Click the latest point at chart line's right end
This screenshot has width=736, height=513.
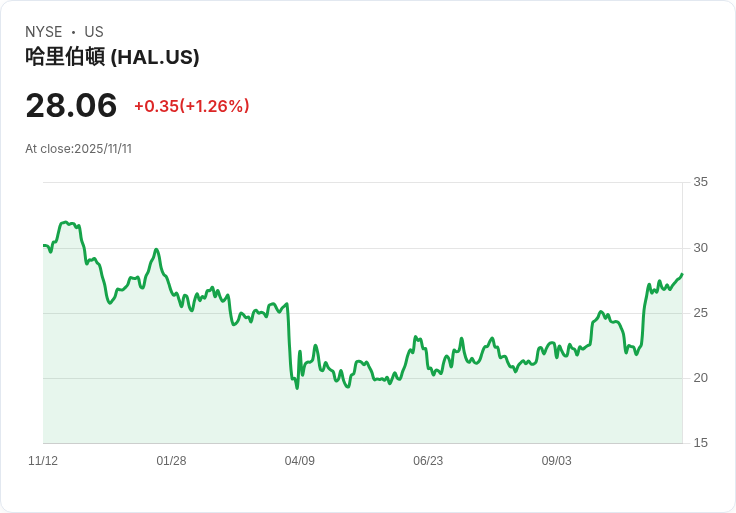682,274
